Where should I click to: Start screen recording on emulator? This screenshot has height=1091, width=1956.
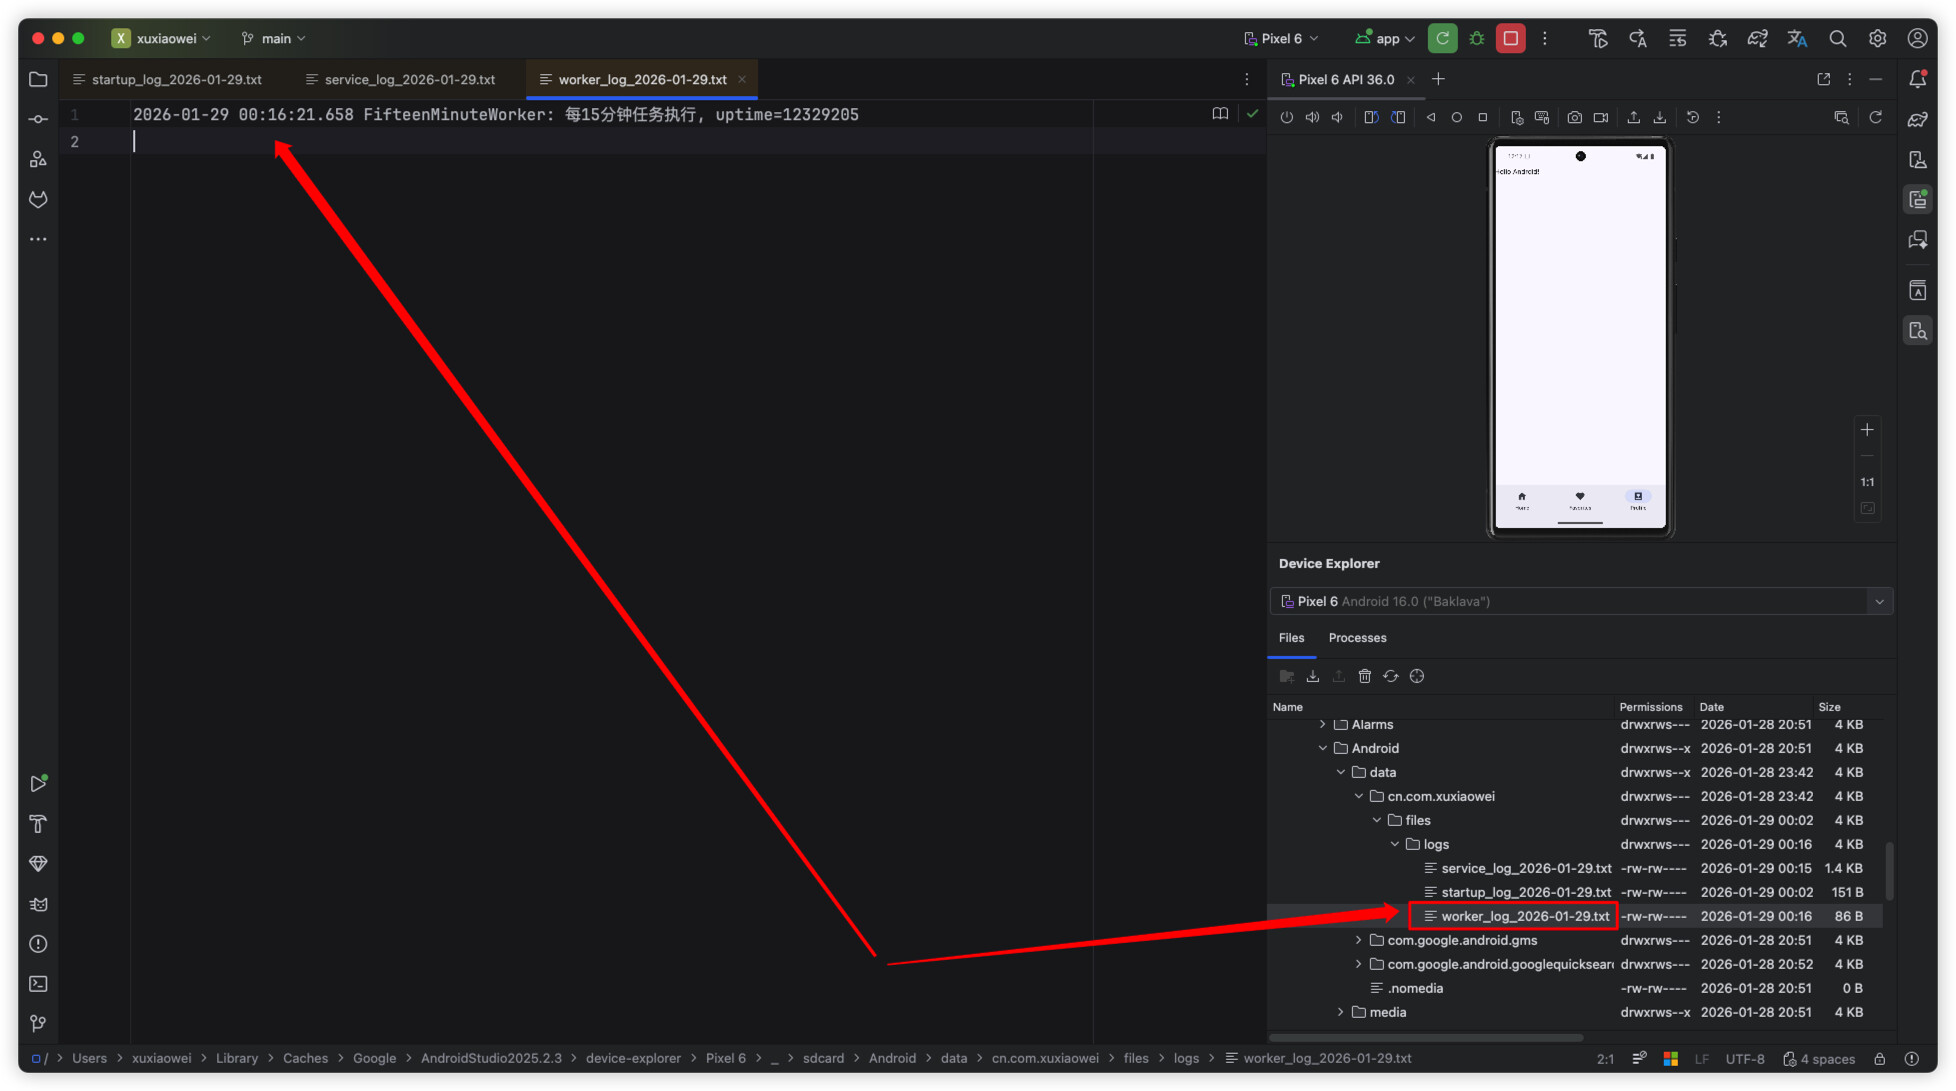pyautogui.click(x=1600, y=118)
